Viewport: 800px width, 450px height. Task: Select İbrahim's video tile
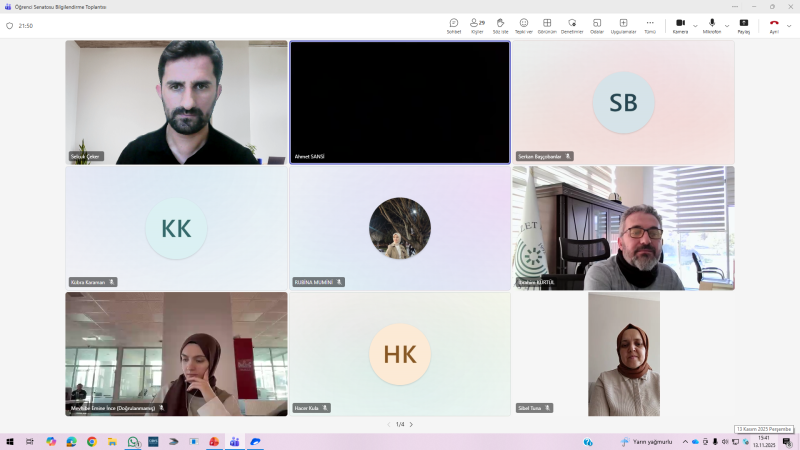tap(623, 228)
